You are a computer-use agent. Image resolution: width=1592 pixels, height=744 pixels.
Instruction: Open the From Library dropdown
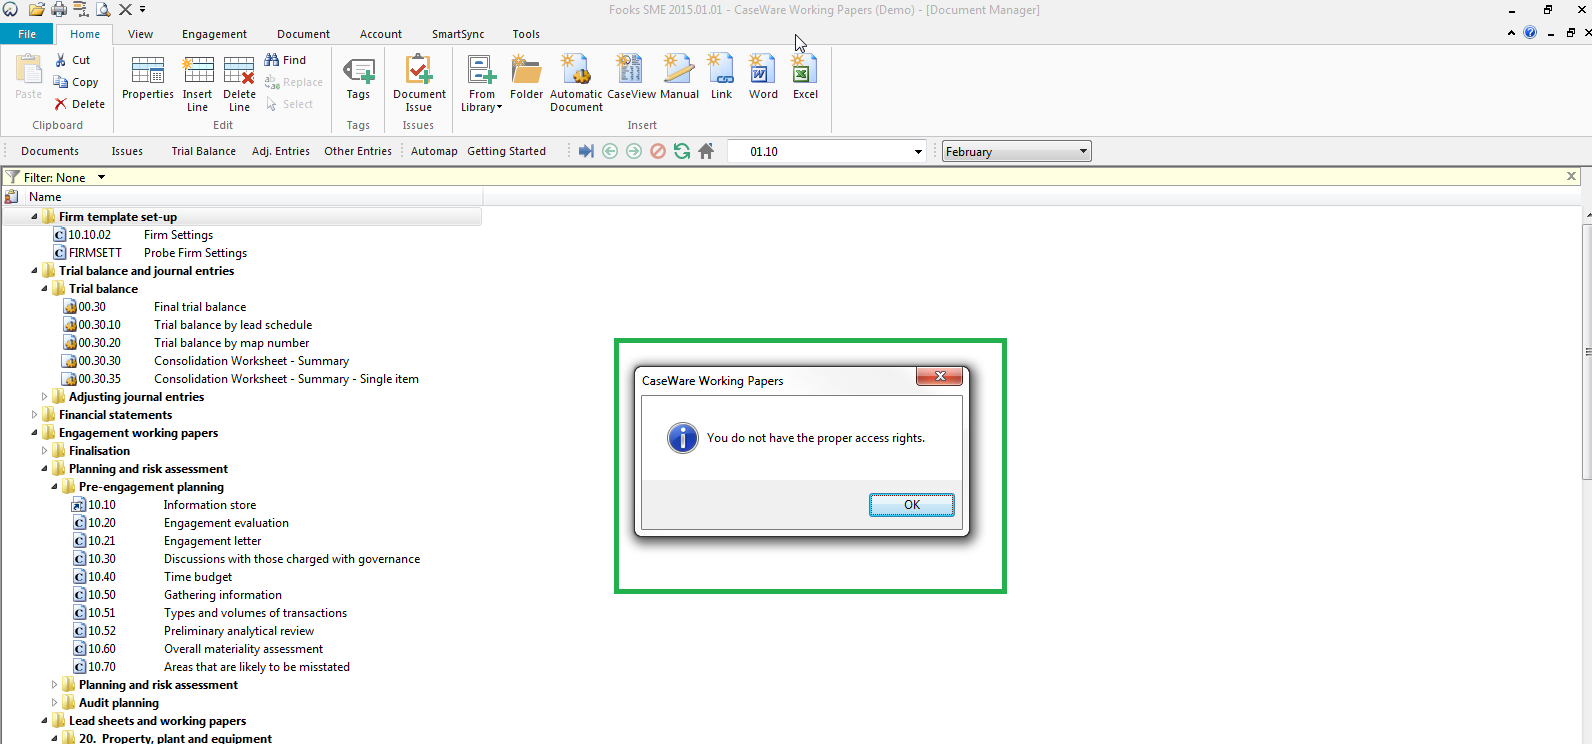tap(482, 84)
